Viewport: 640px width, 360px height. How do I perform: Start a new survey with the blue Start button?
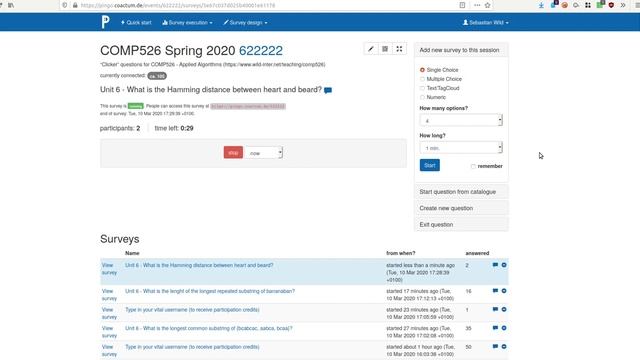pyautogui.click(x=430, y=165)
